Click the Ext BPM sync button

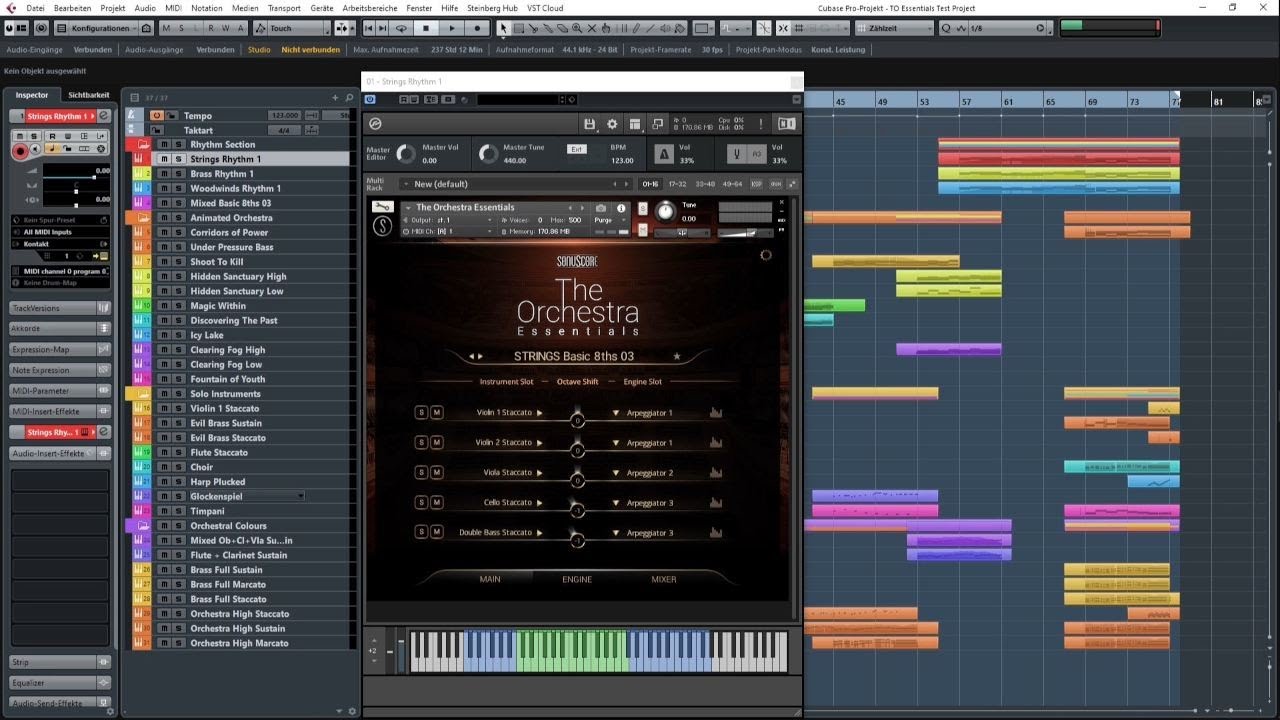576,149
